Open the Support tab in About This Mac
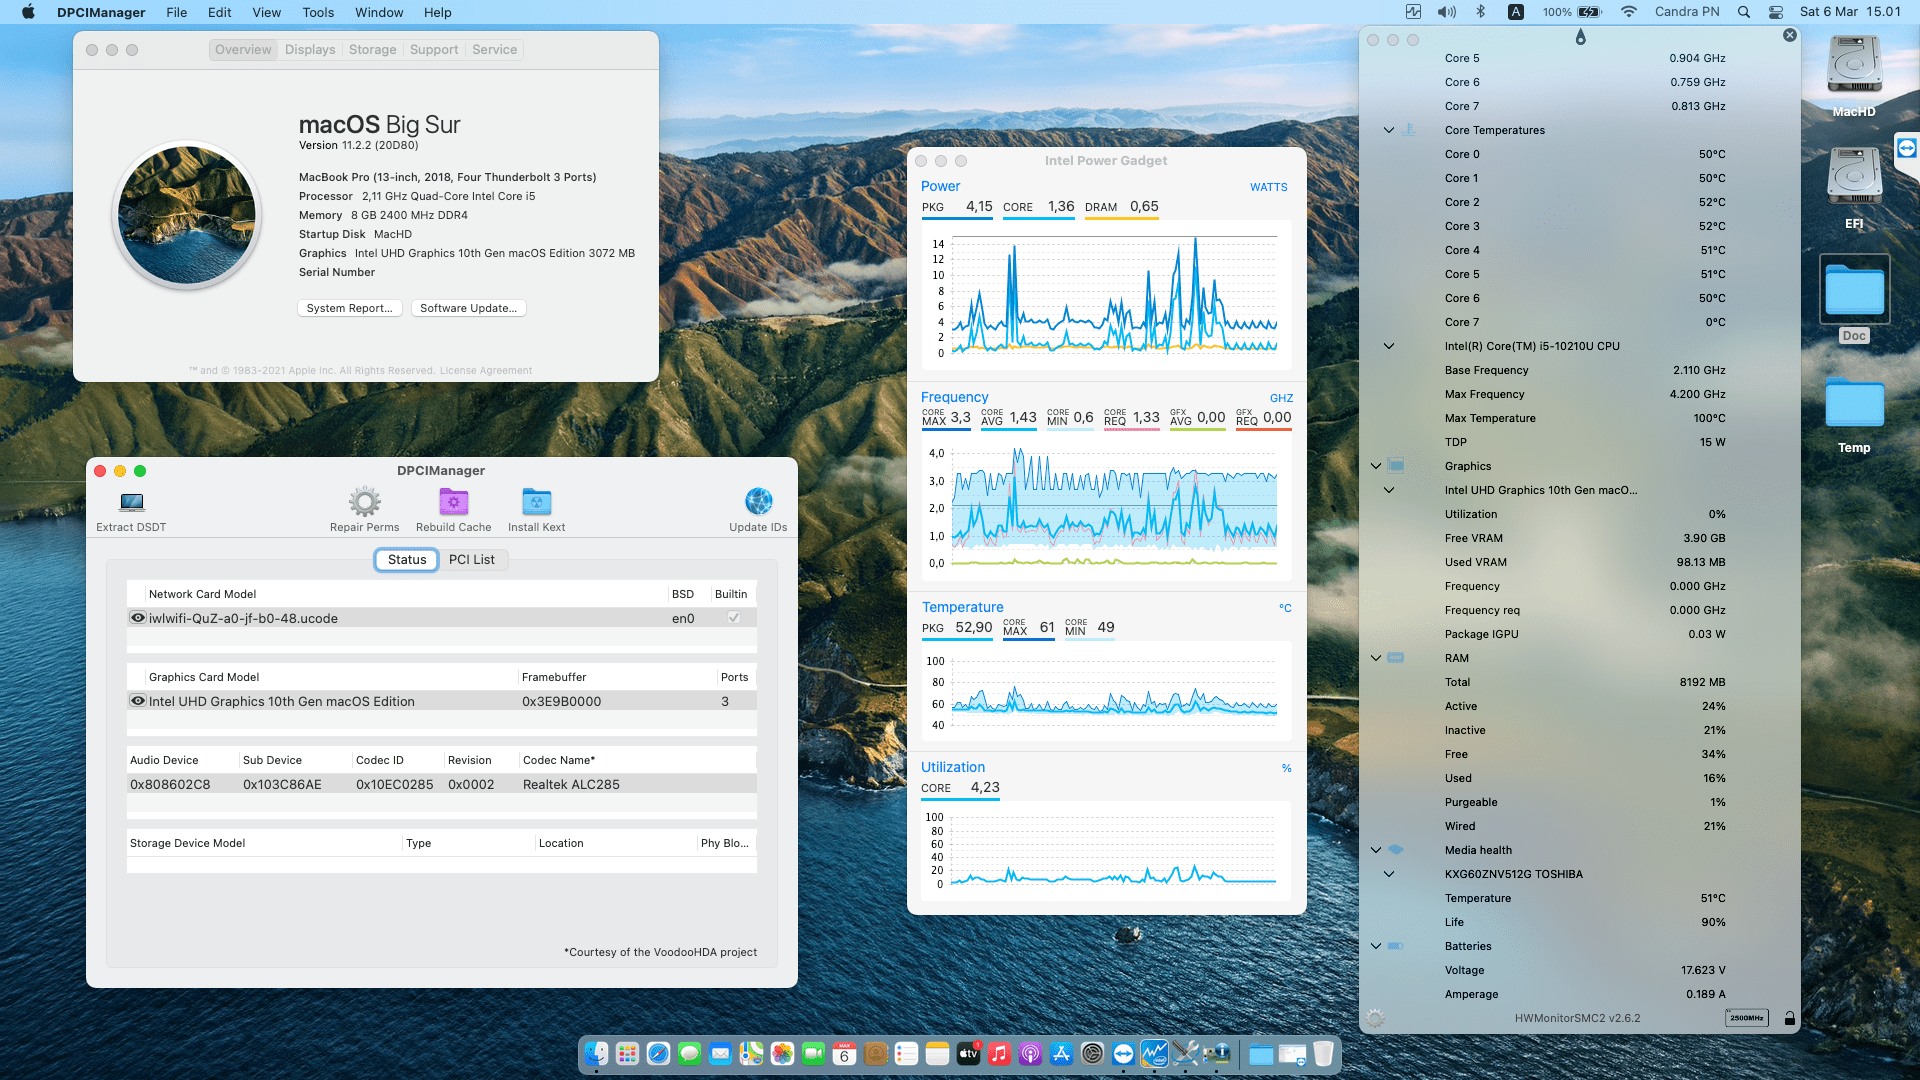 (434, 50)
